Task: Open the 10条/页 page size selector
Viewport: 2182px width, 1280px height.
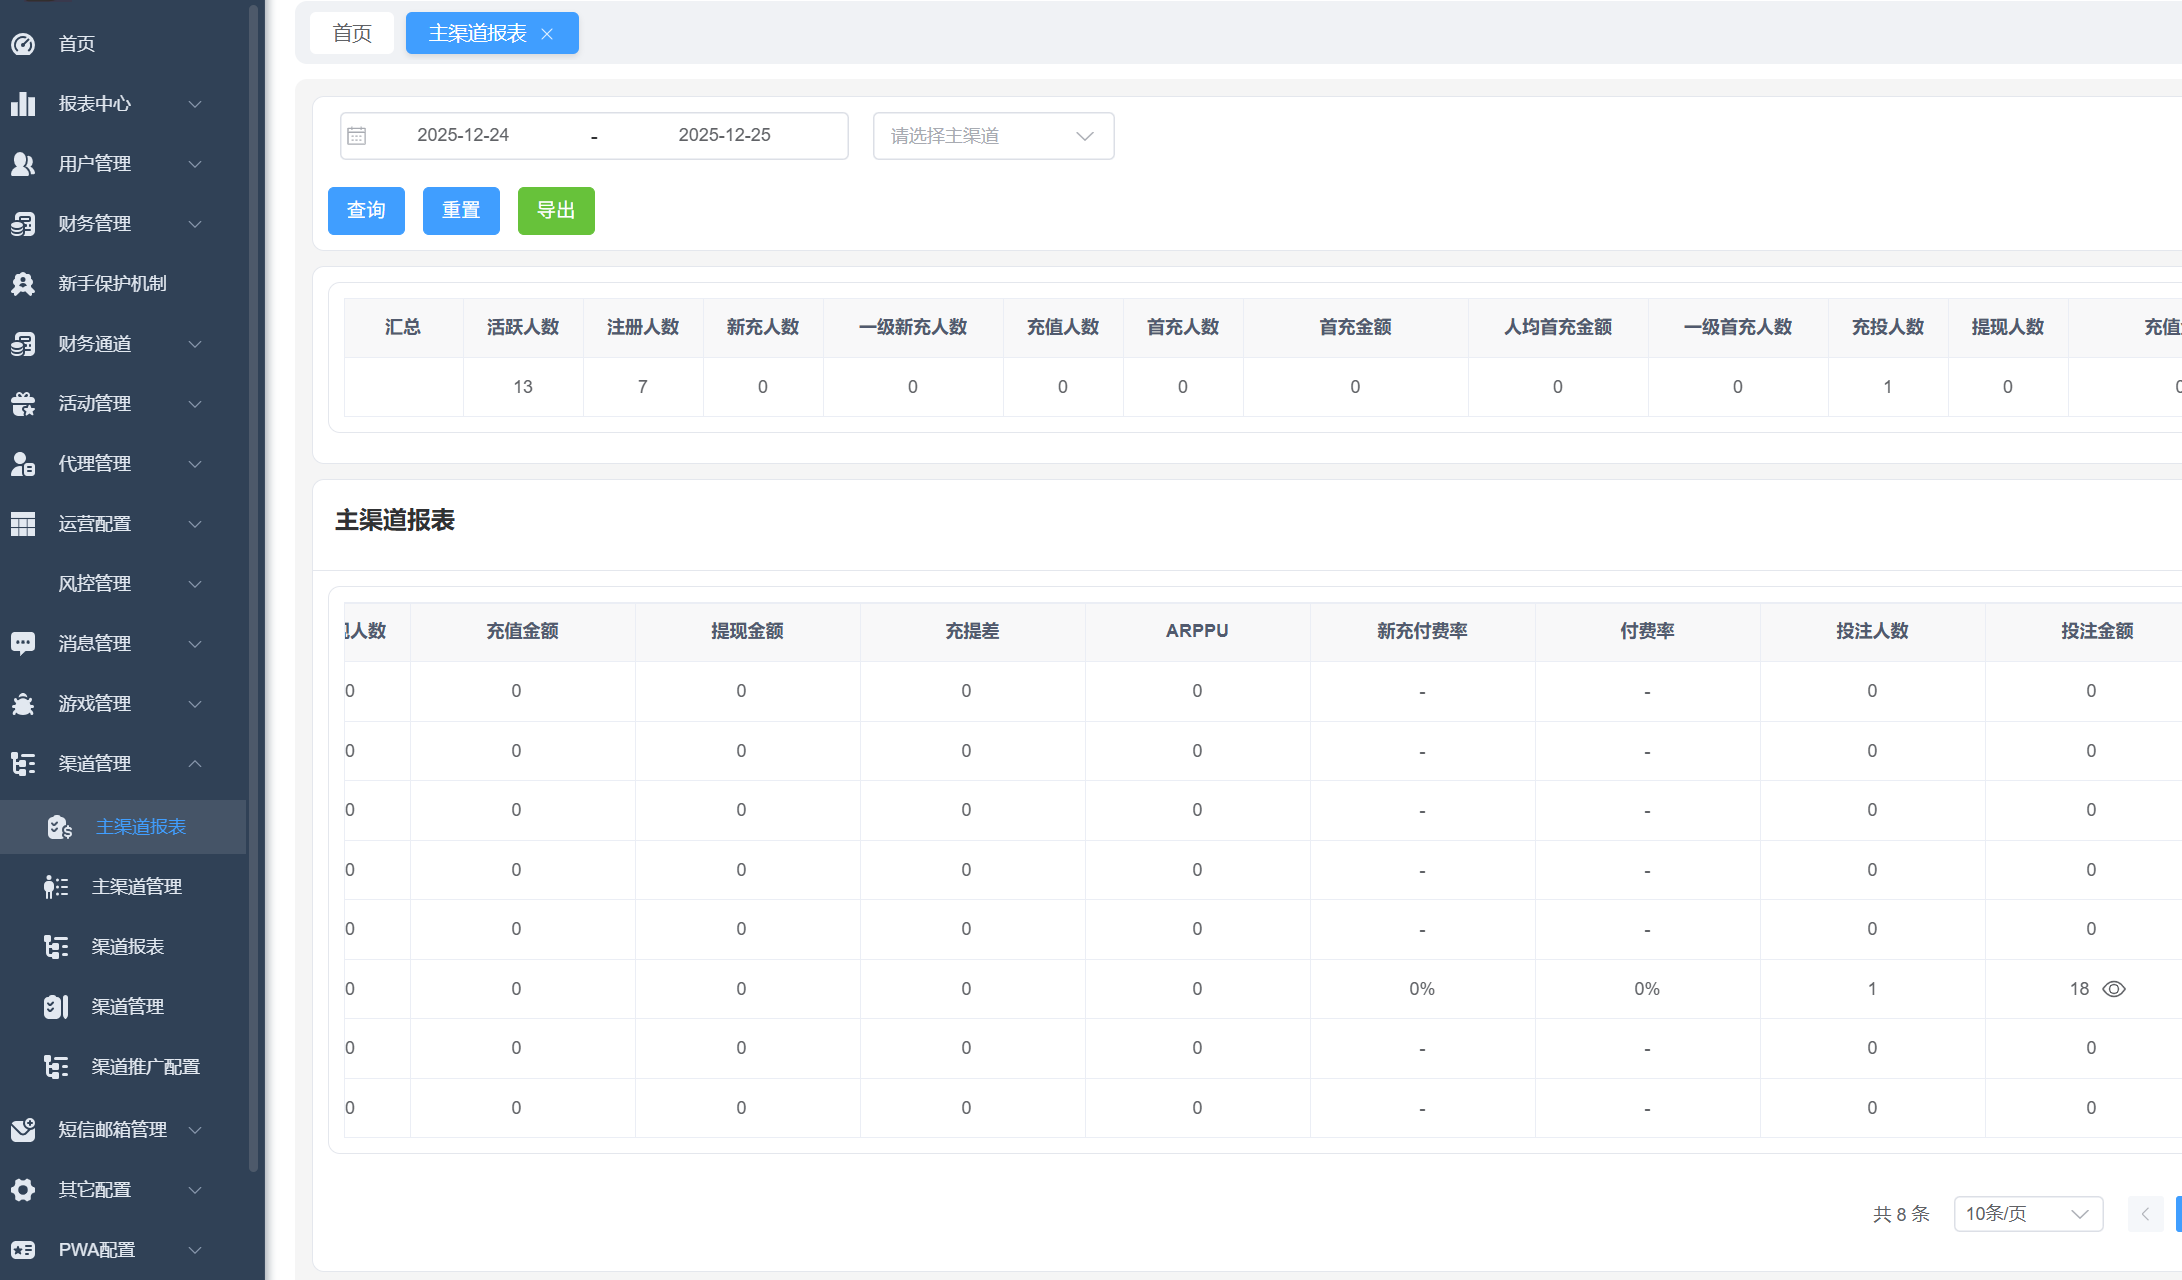Action: 2028,1214
